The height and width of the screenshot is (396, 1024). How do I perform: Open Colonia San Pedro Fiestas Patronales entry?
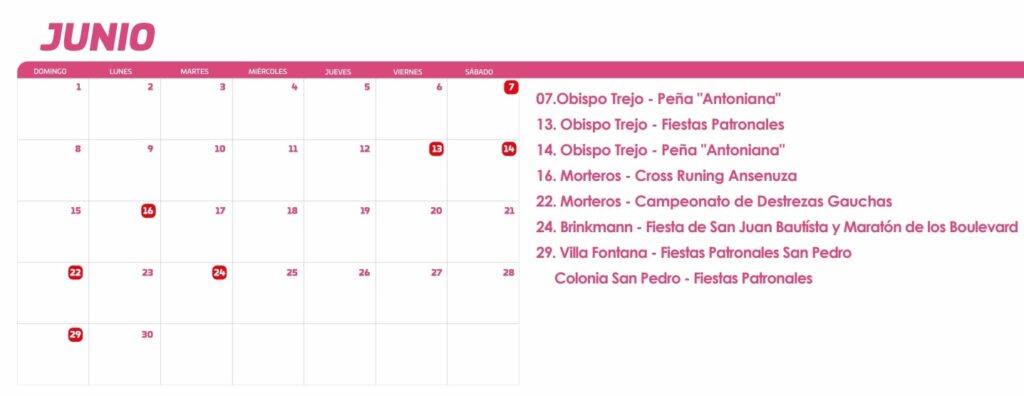coord(683,278)
